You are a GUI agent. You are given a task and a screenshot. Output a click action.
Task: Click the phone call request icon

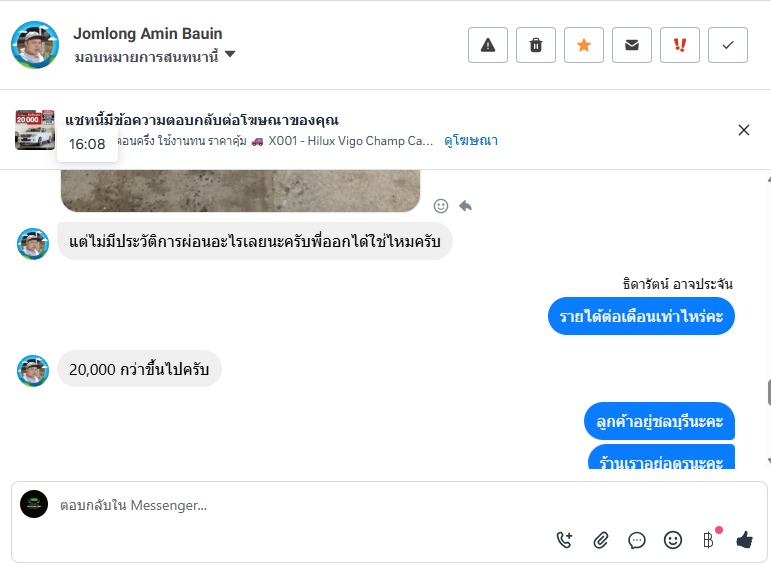565,540
